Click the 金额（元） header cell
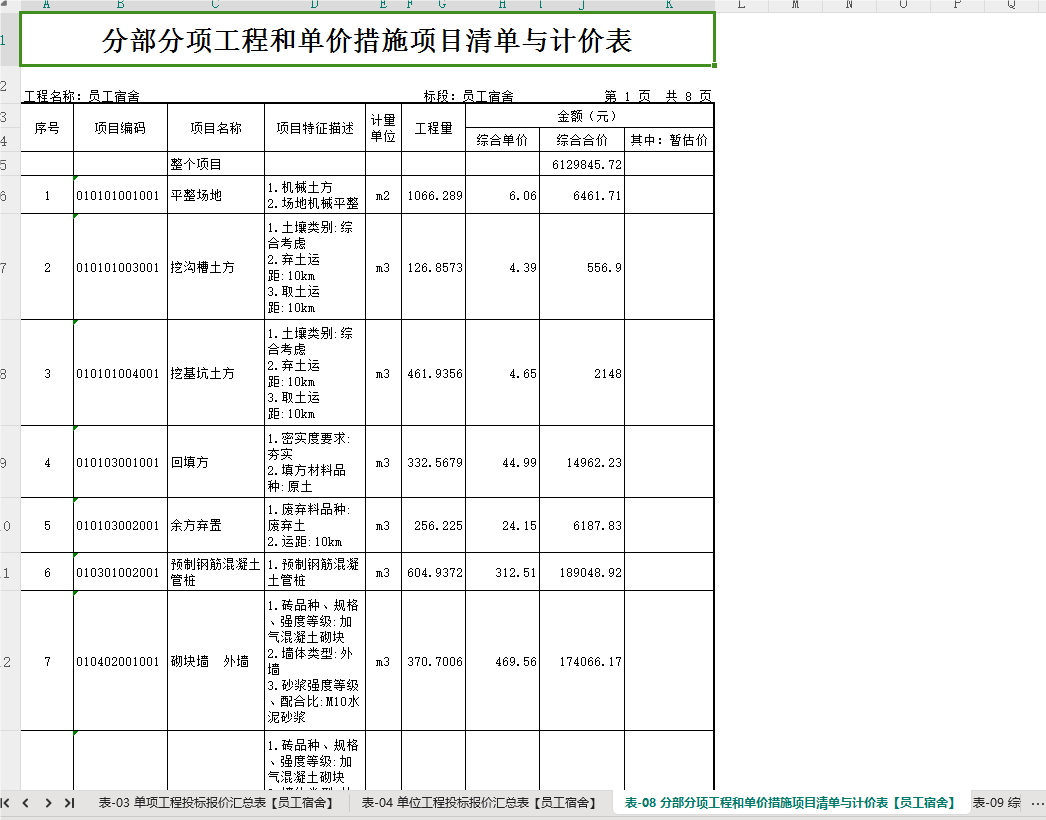Screen dimensions: 1046x820 coord(590,116)
